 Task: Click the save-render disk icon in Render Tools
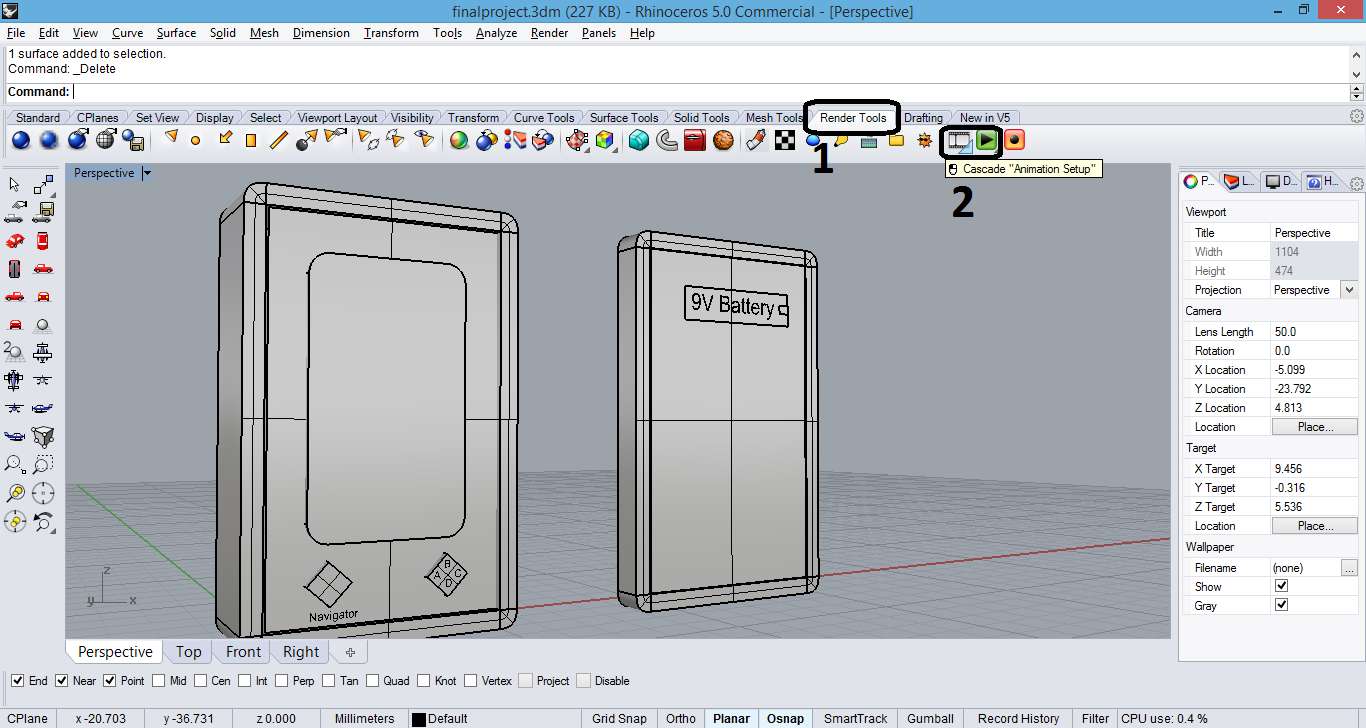(133, 141)
